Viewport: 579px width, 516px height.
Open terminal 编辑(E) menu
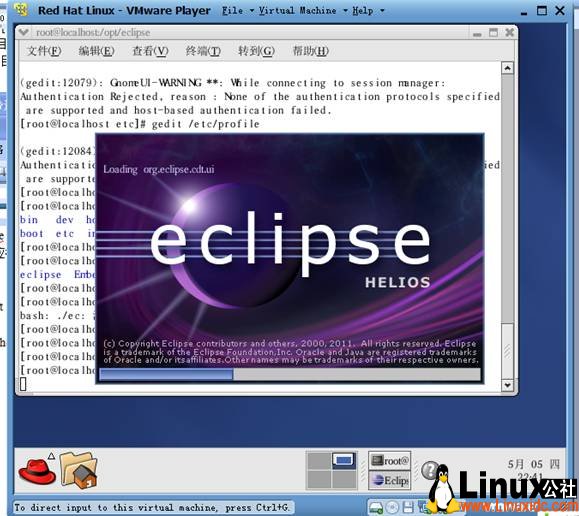(x=96, y=51)
